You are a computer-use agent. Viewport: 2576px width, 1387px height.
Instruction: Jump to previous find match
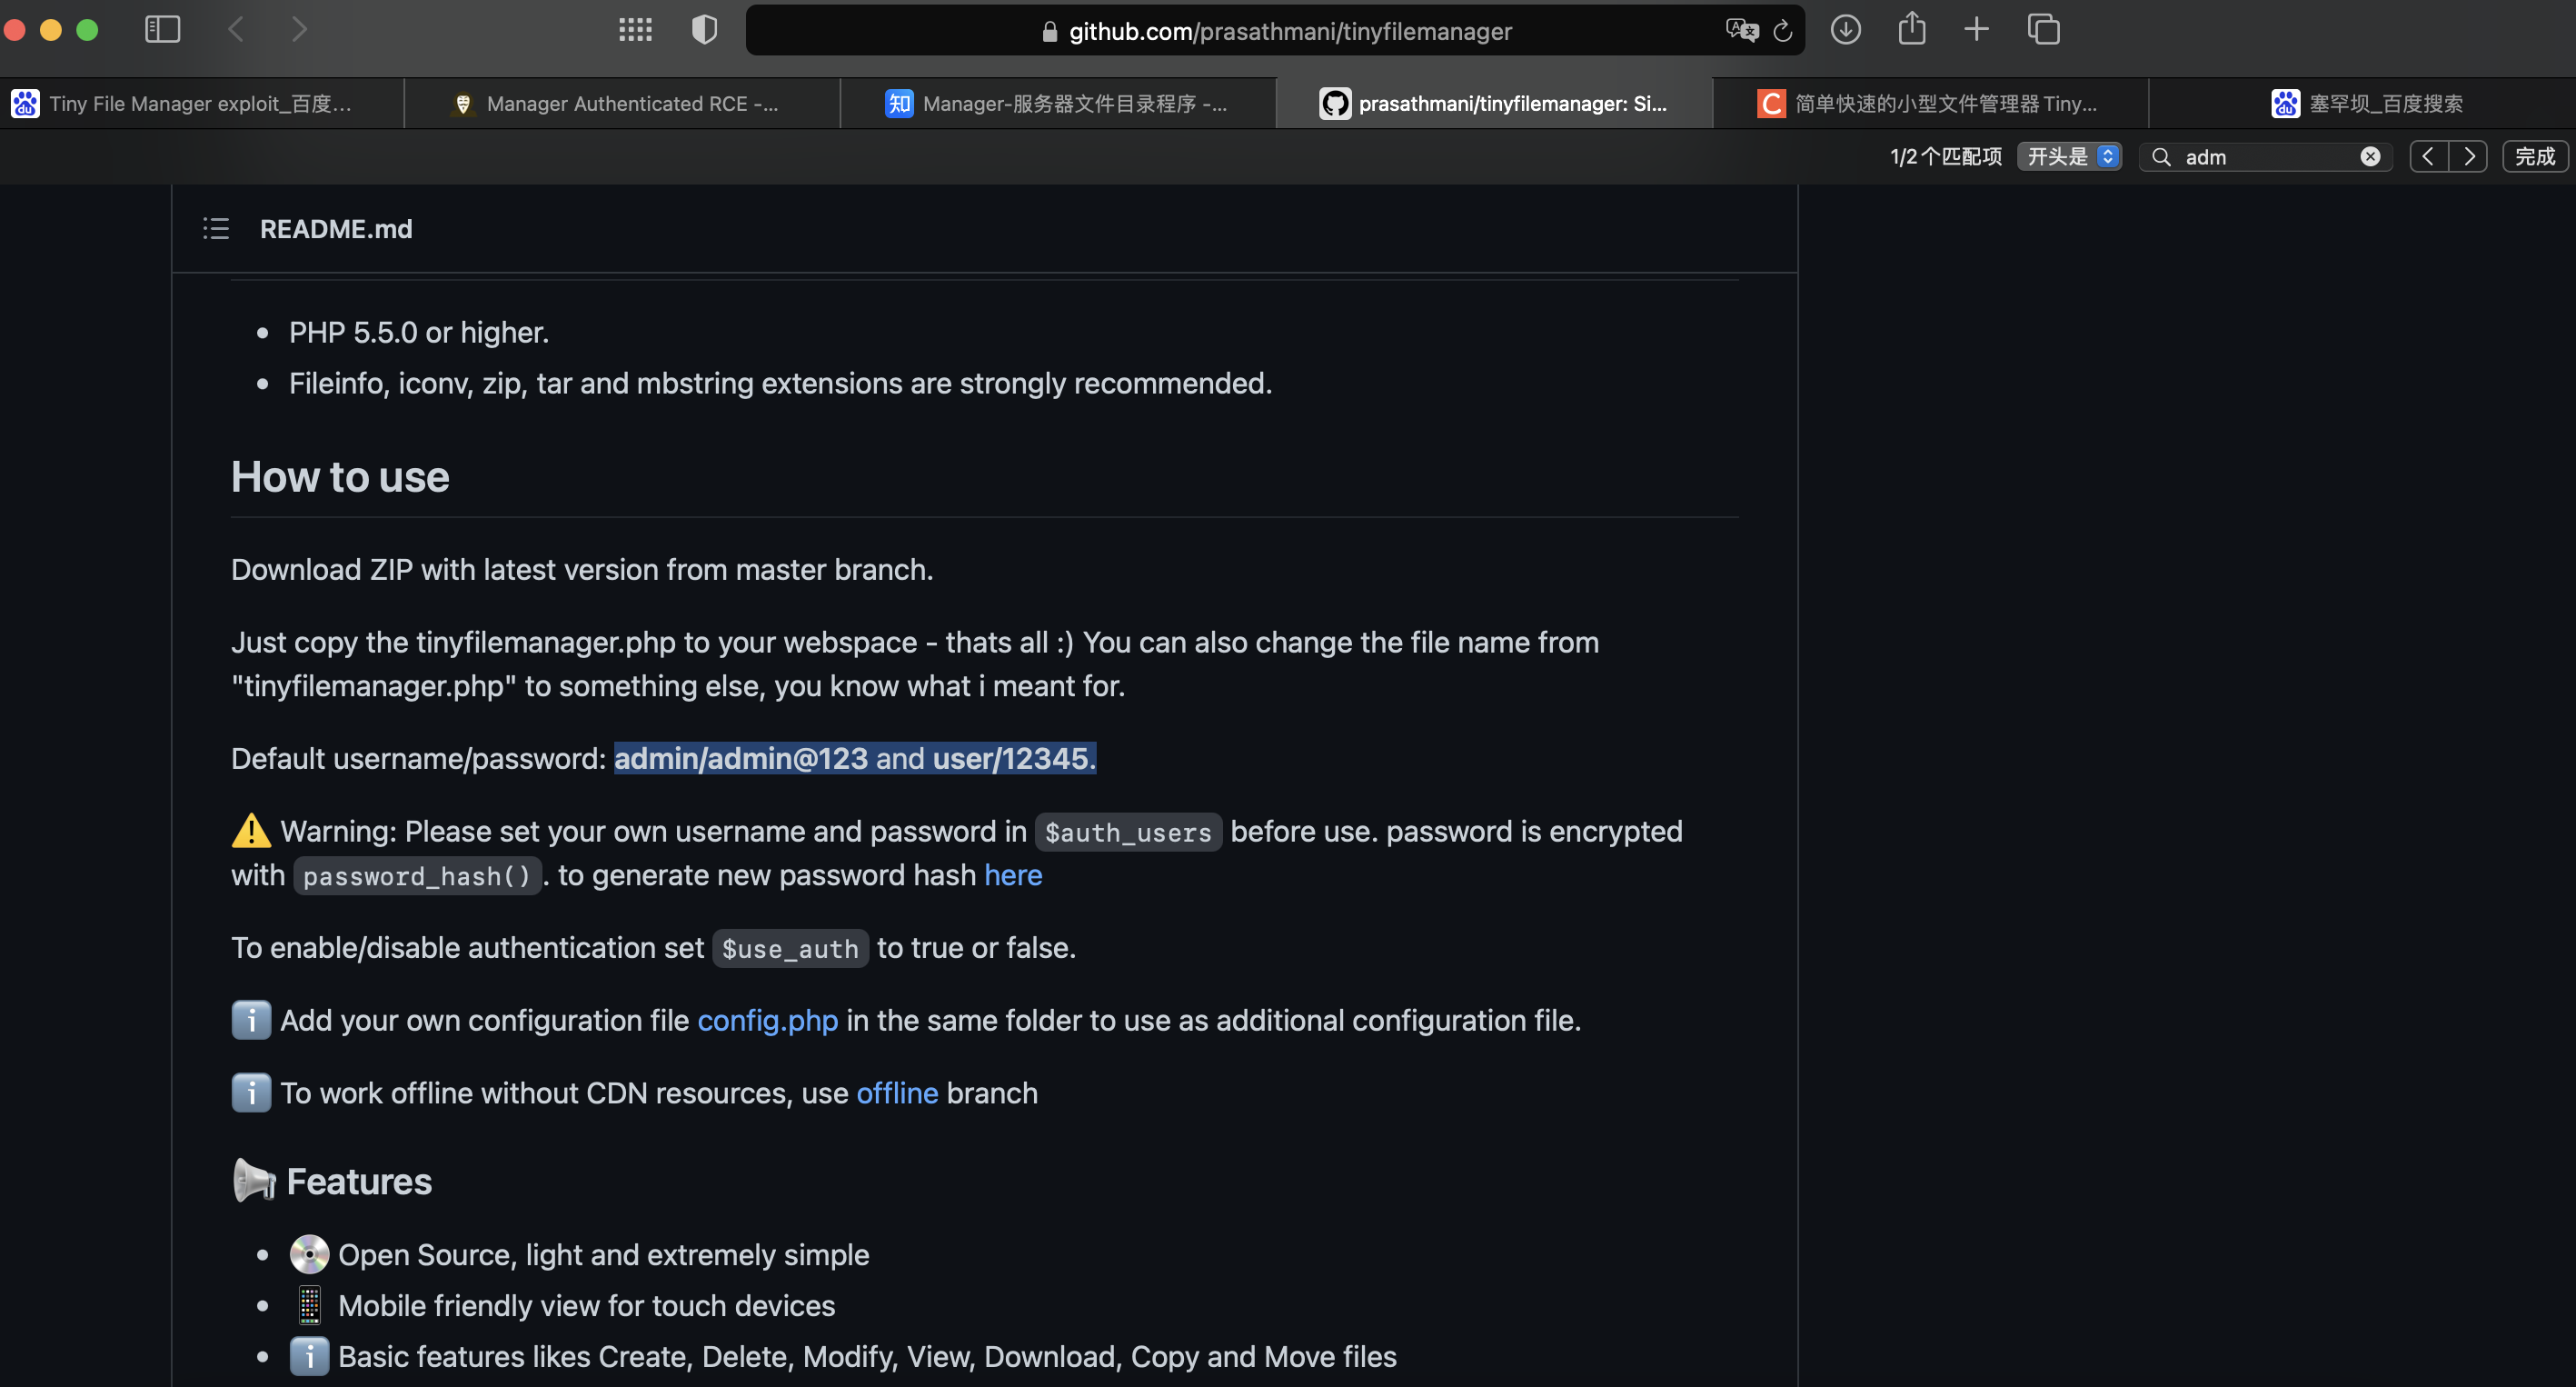[x=2428, y=157]
